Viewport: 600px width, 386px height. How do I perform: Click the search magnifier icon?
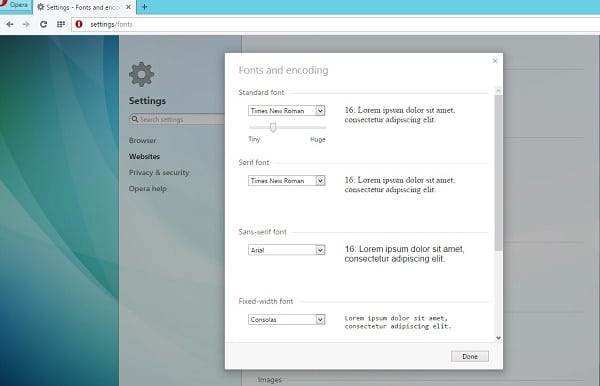(135, 119)
